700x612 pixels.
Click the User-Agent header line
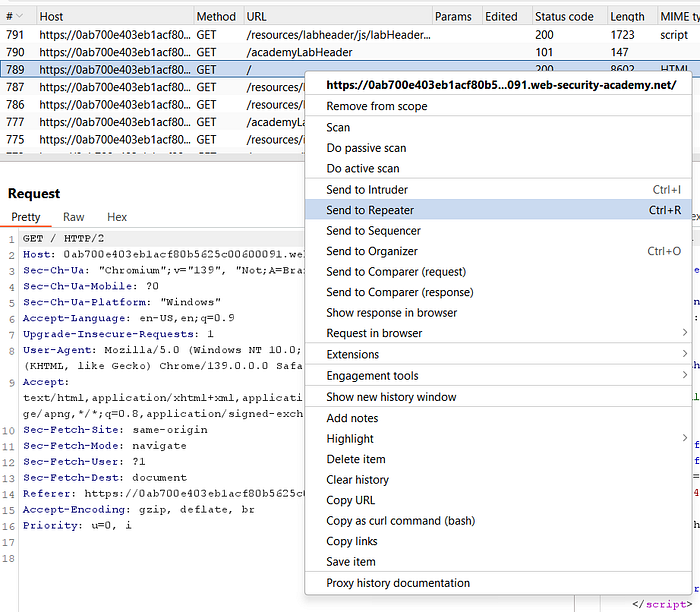coord(163,350)
